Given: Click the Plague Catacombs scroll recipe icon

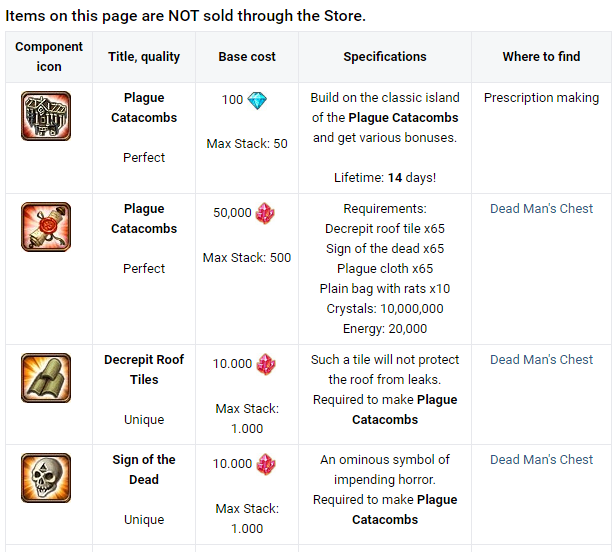Looking at the screenshot, I should (46, 227).
